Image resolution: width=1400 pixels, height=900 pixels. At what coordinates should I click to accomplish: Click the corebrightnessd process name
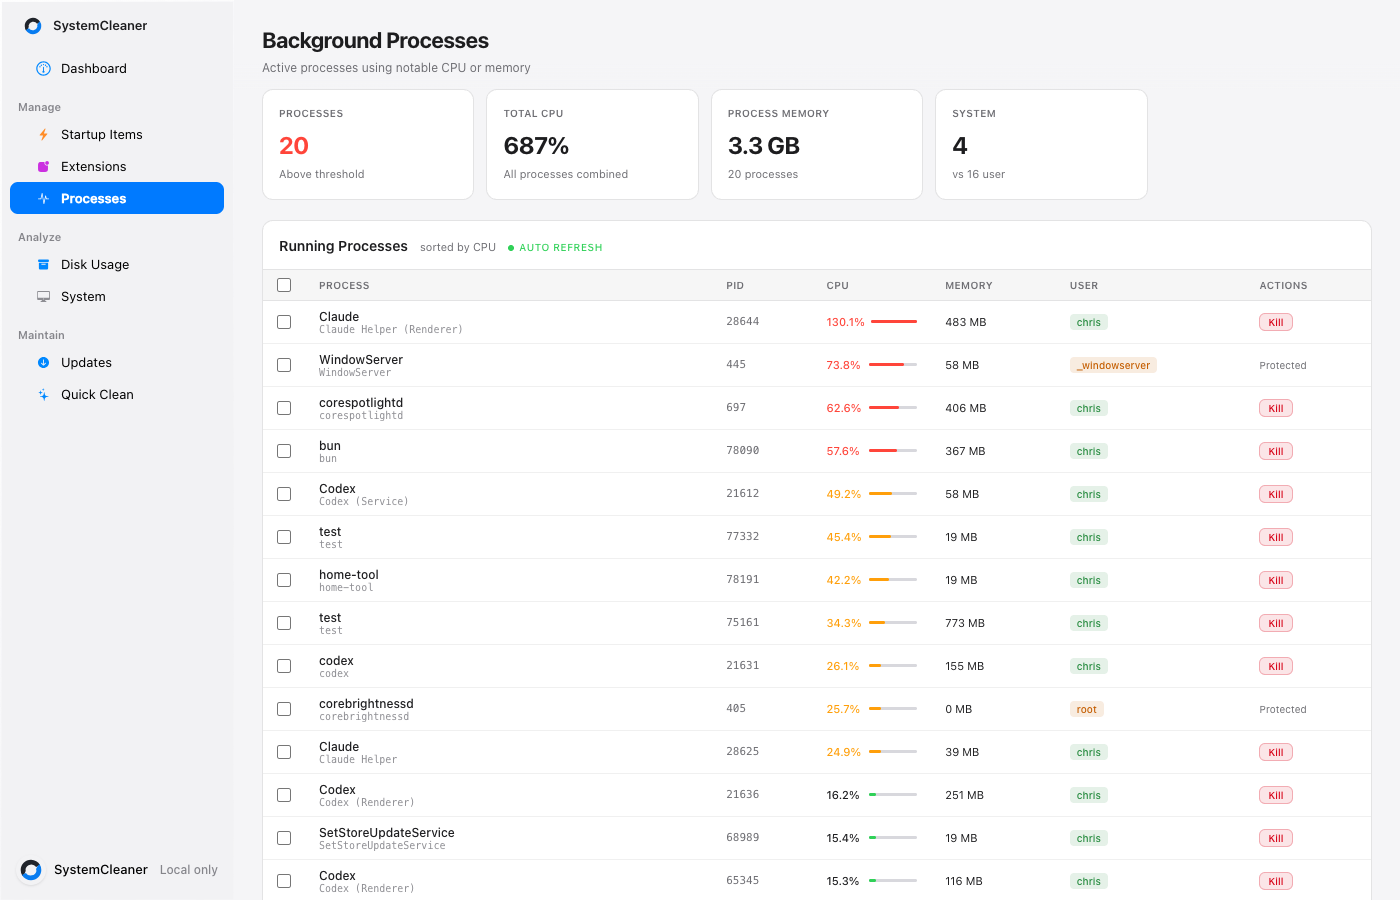(x=366, y=704)
